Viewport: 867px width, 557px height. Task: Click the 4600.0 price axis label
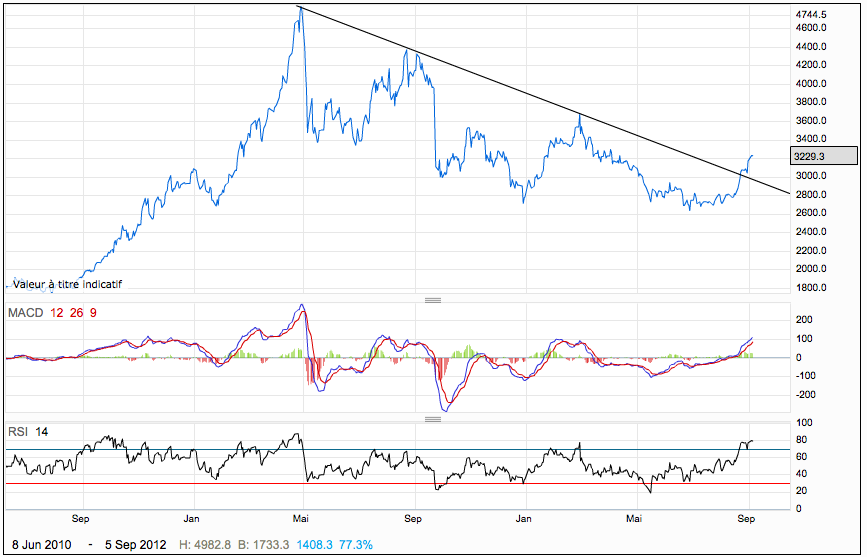[811, 28]
